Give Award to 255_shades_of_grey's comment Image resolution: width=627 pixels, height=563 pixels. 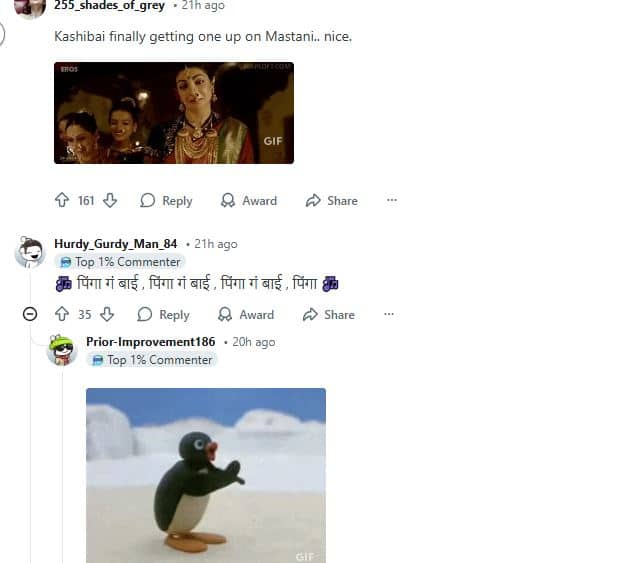(x=249, y=200)
